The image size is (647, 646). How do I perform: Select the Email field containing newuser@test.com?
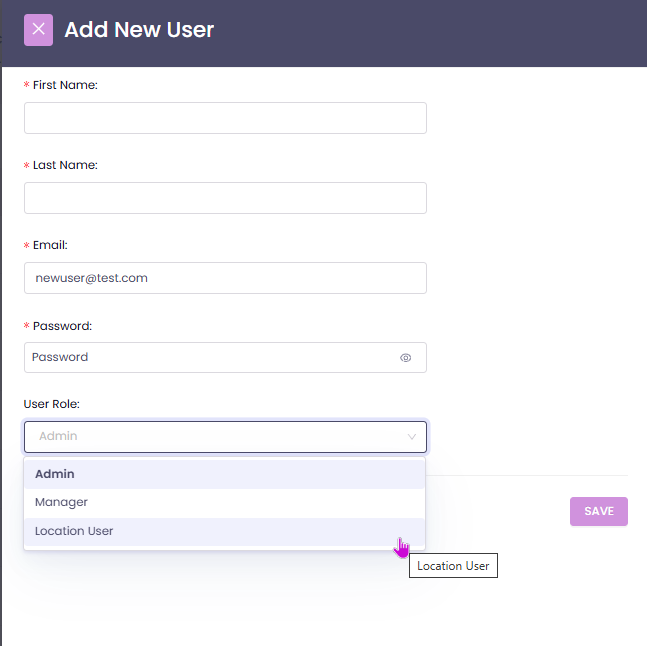(225, 278)
